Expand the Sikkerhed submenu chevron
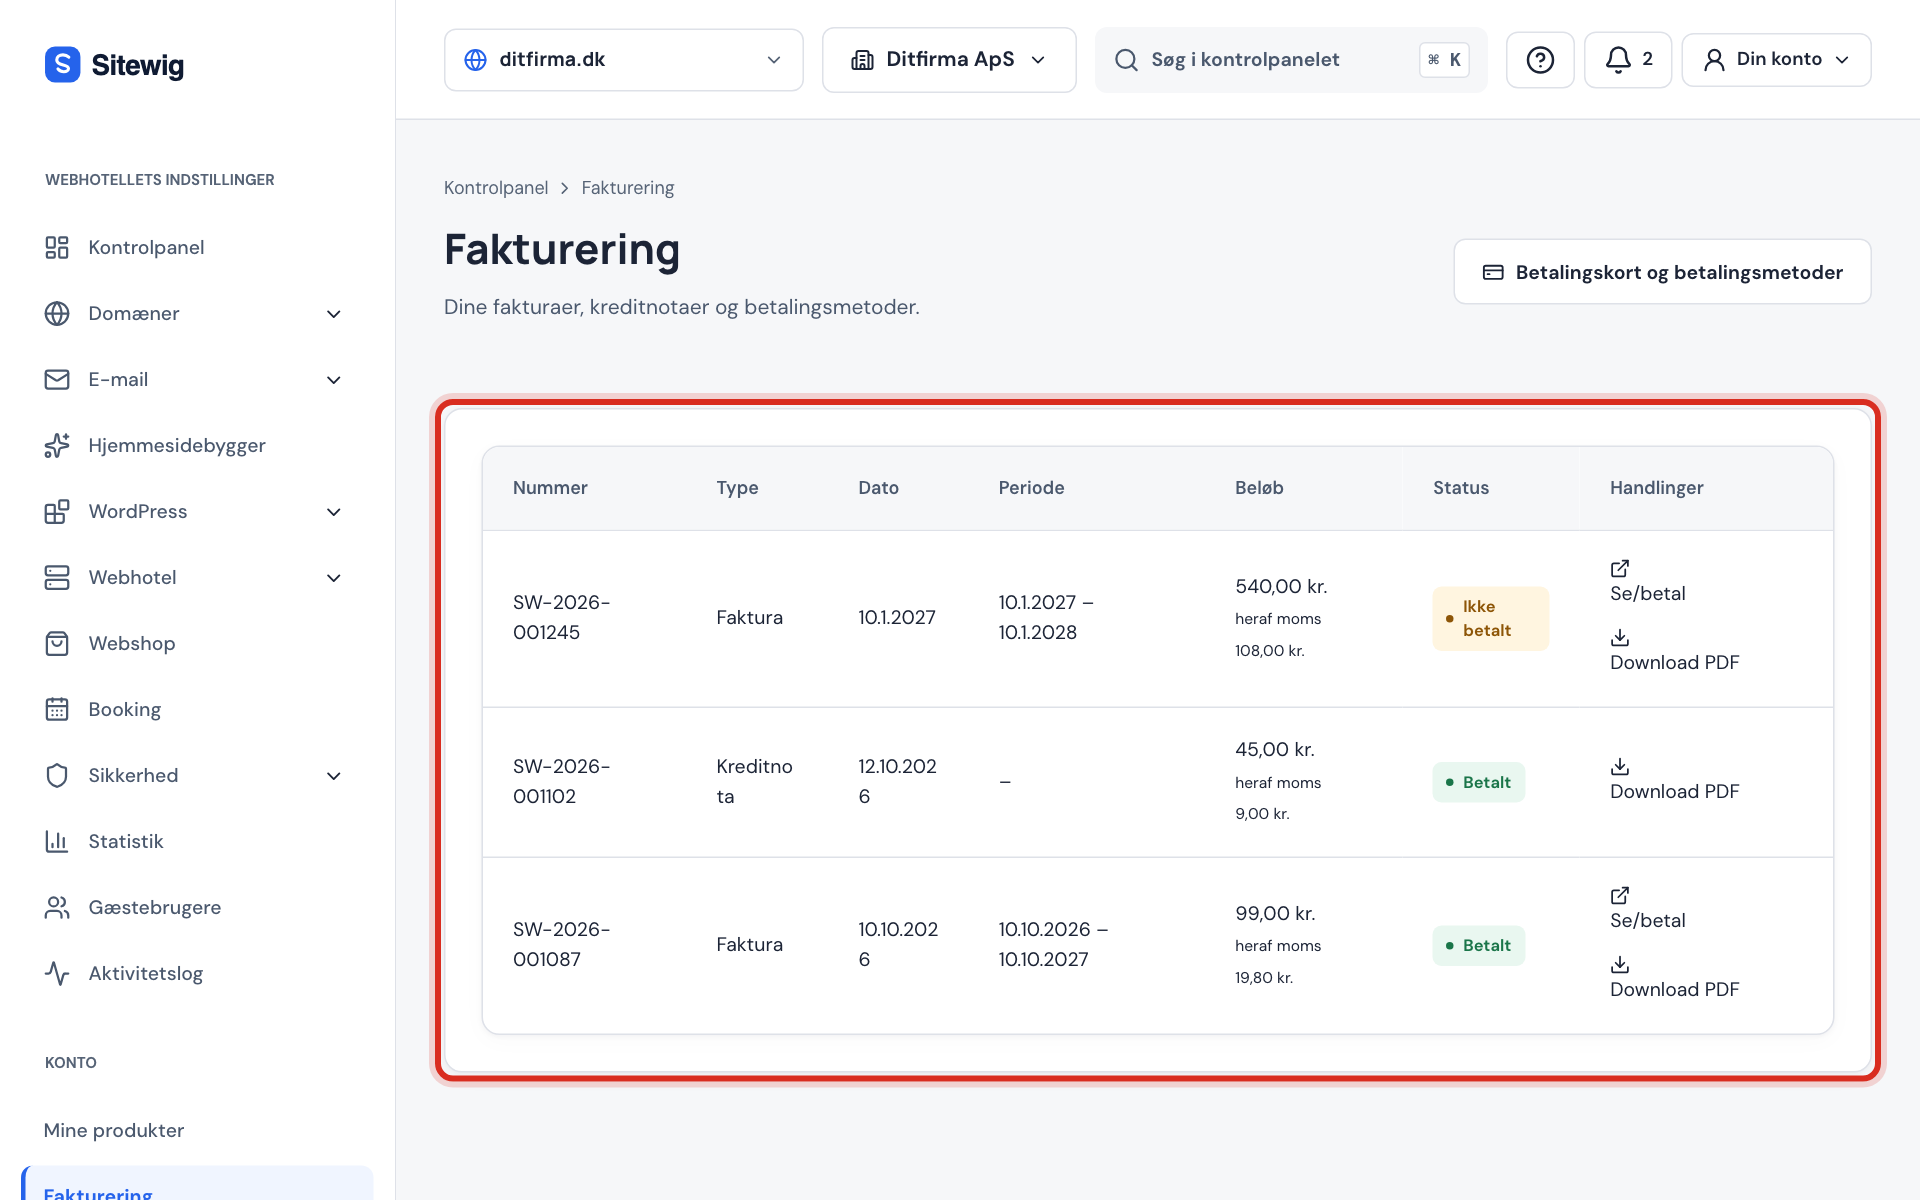Screen dimensions: 1920x1200 tap(334, 776)
